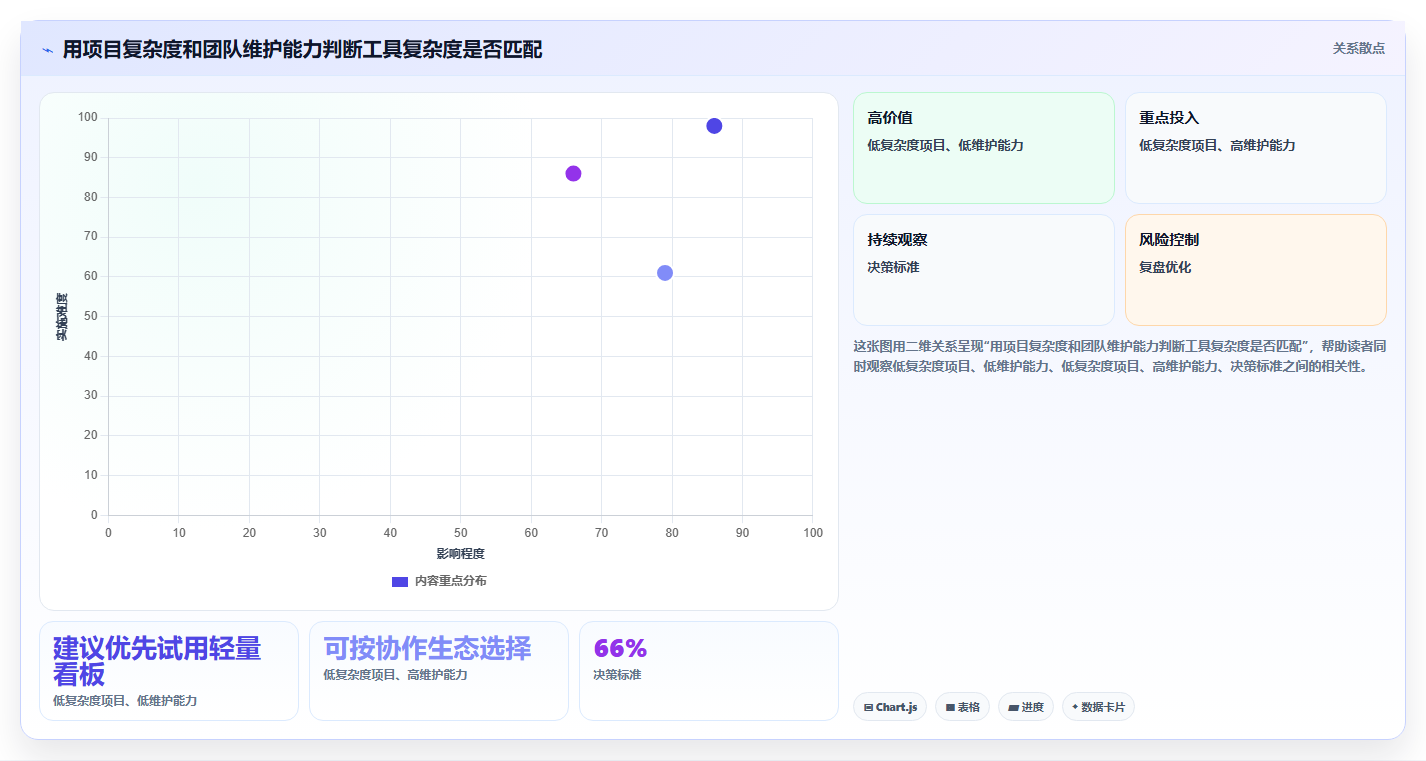Select the purple scatter point at 66
This screenshot has height=761, width=1426.
click(573, 174)
